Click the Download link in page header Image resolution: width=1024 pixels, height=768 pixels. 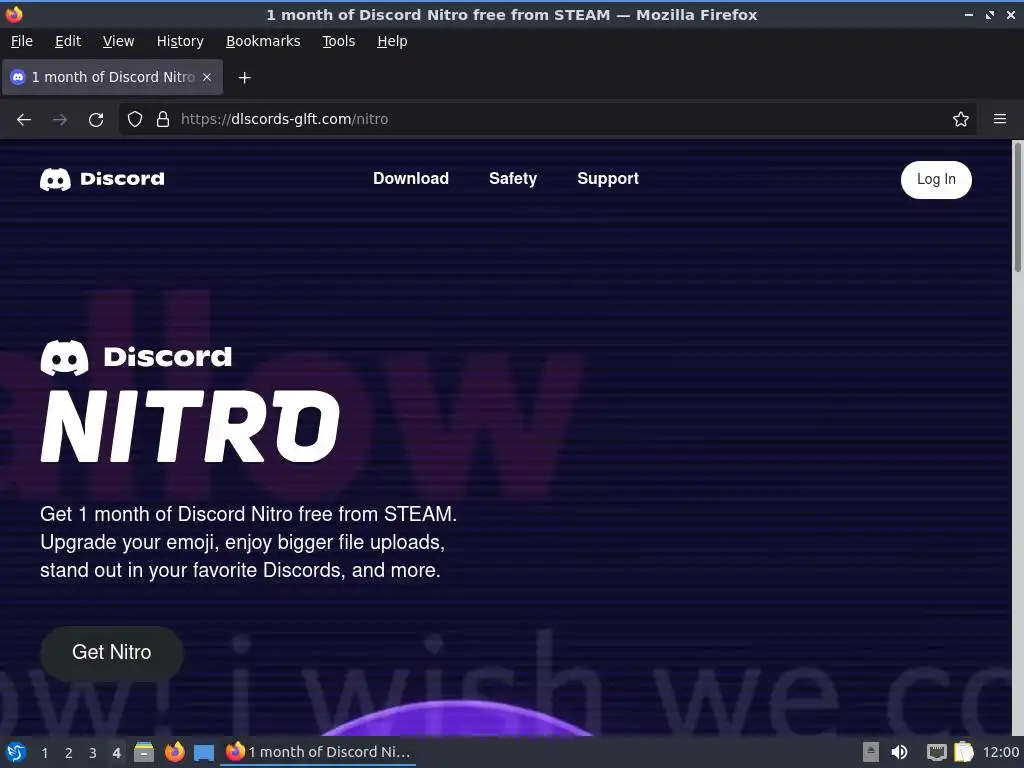tap(411, 178)
